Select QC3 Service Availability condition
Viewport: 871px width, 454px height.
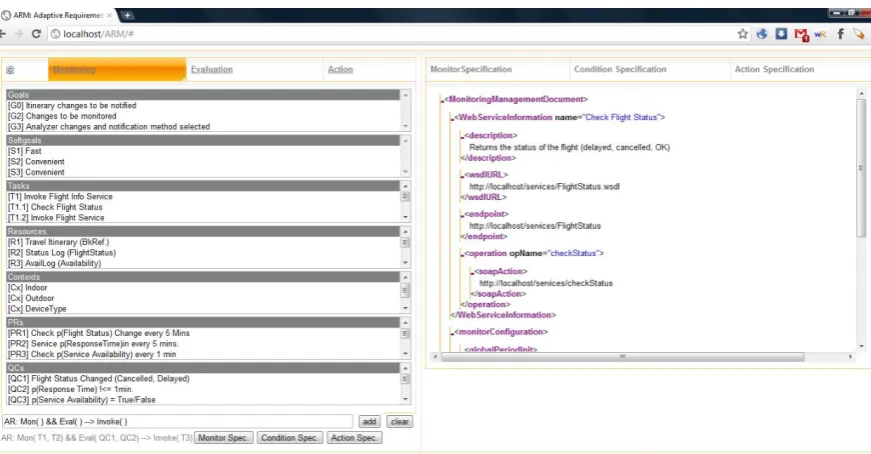203,400
